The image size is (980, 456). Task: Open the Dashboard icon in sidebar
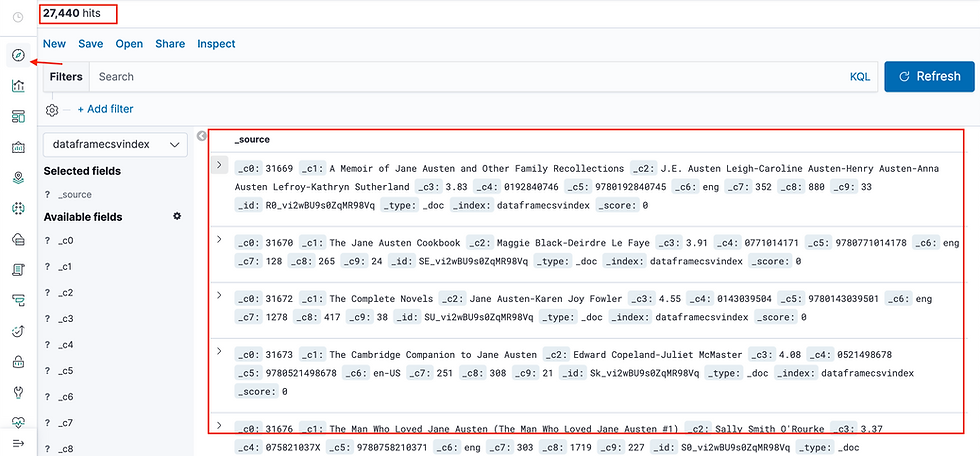(18, 117)
